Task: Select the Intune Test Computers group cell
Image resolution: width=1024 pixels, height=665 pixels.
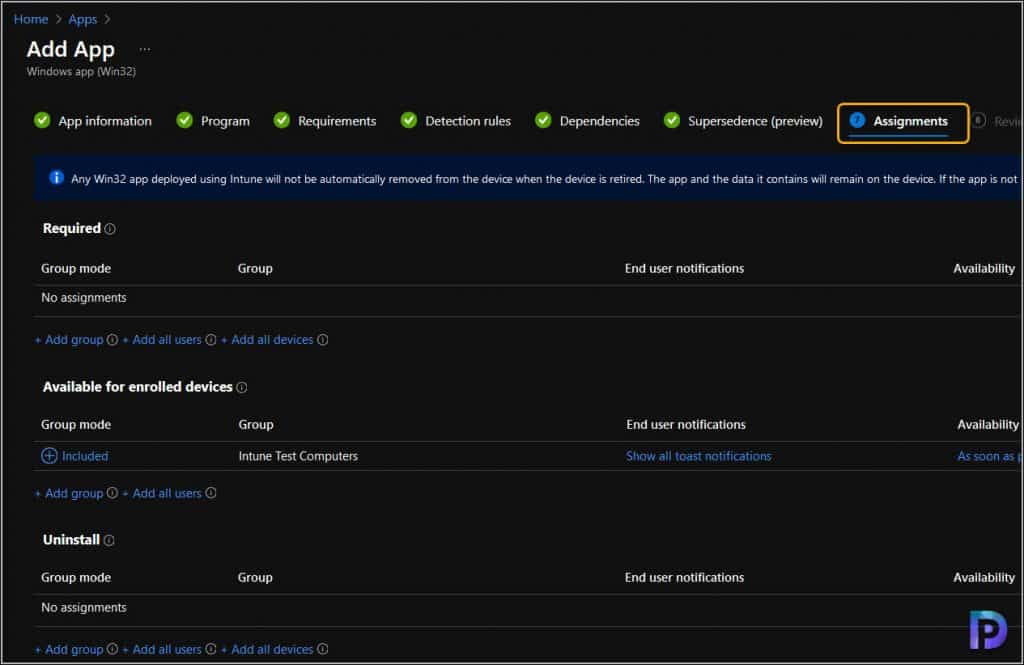Action: coord(298,456)
